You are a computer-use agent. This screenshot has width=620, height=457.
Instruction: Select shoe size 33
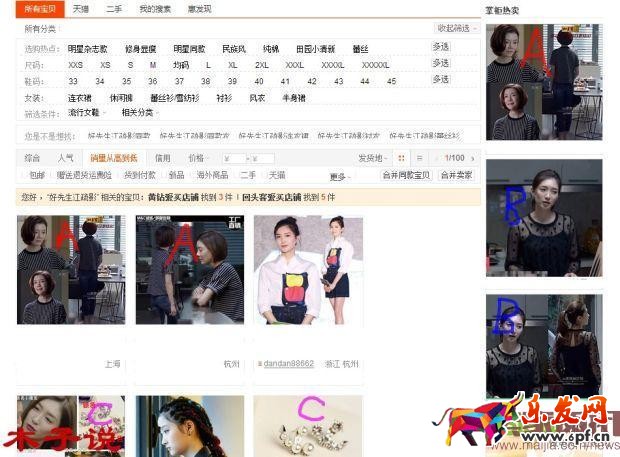pyautogui.click(x=73, y=81)
